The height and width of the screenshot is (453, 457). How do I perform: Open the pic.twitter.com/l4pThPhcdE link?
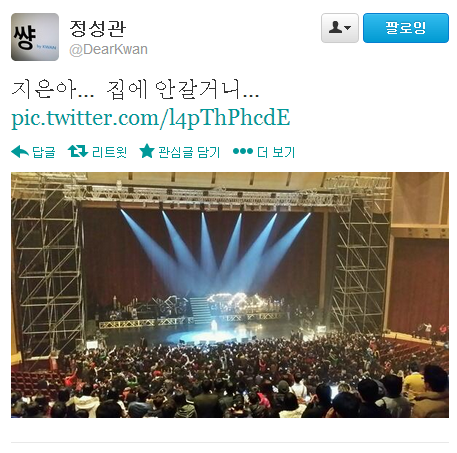(x=151, y=118)
